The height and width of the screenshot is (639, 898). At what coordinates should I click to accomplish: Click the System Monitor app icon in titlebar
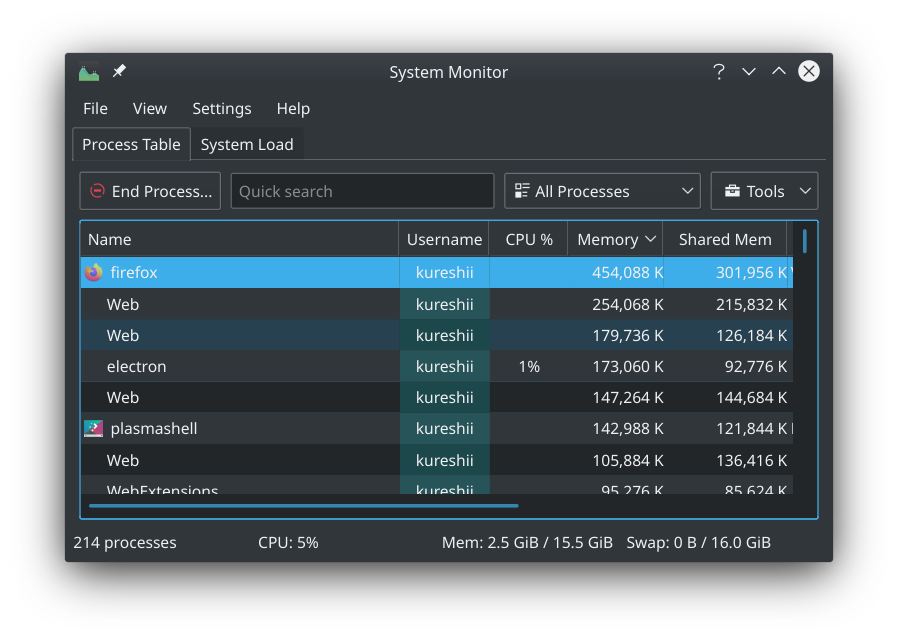[89, 72]
